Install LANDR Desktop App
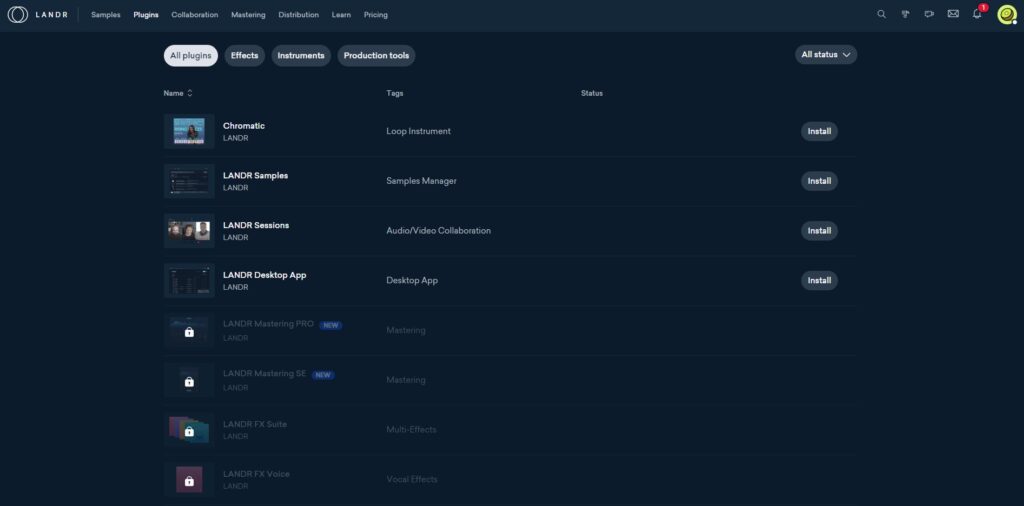Screen dimensions: 1024x506 pos(819,280)
